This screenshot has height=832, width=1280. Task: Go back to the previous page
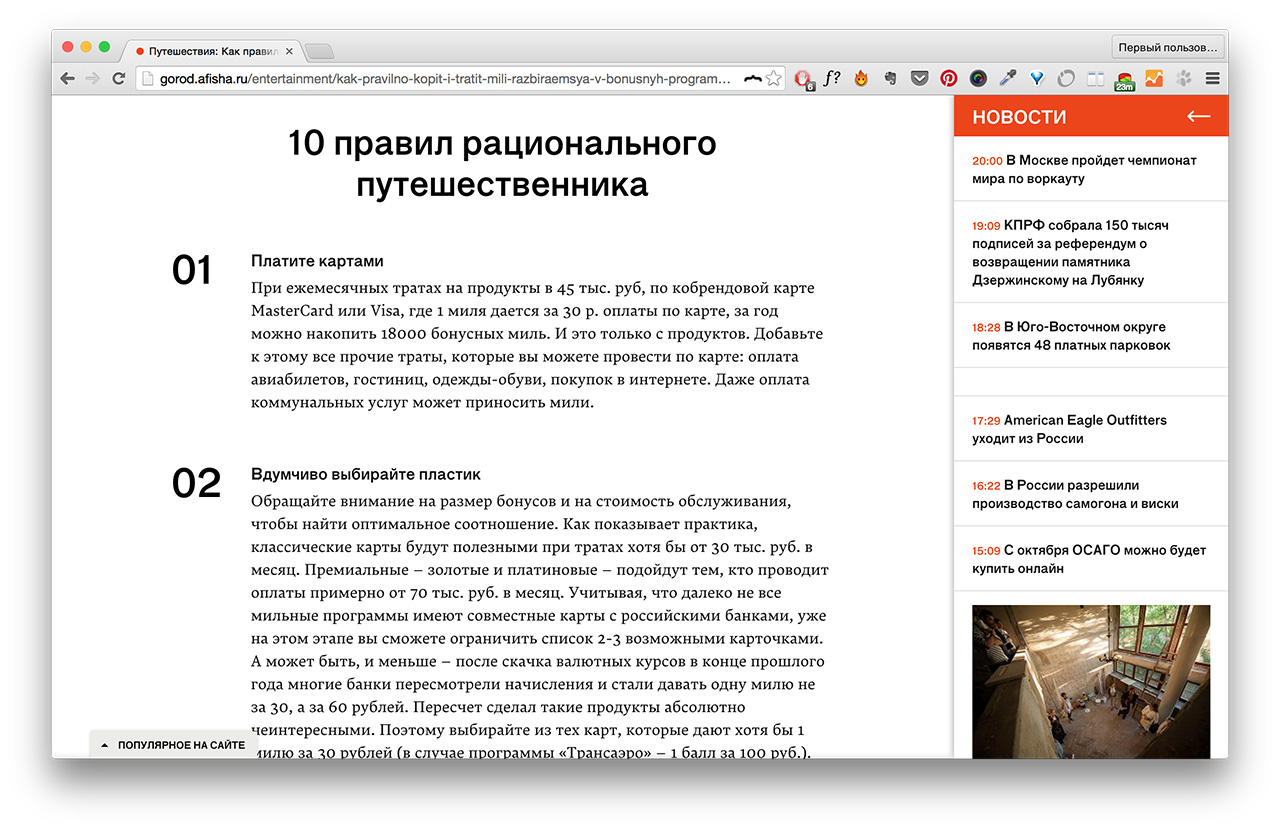68,78
